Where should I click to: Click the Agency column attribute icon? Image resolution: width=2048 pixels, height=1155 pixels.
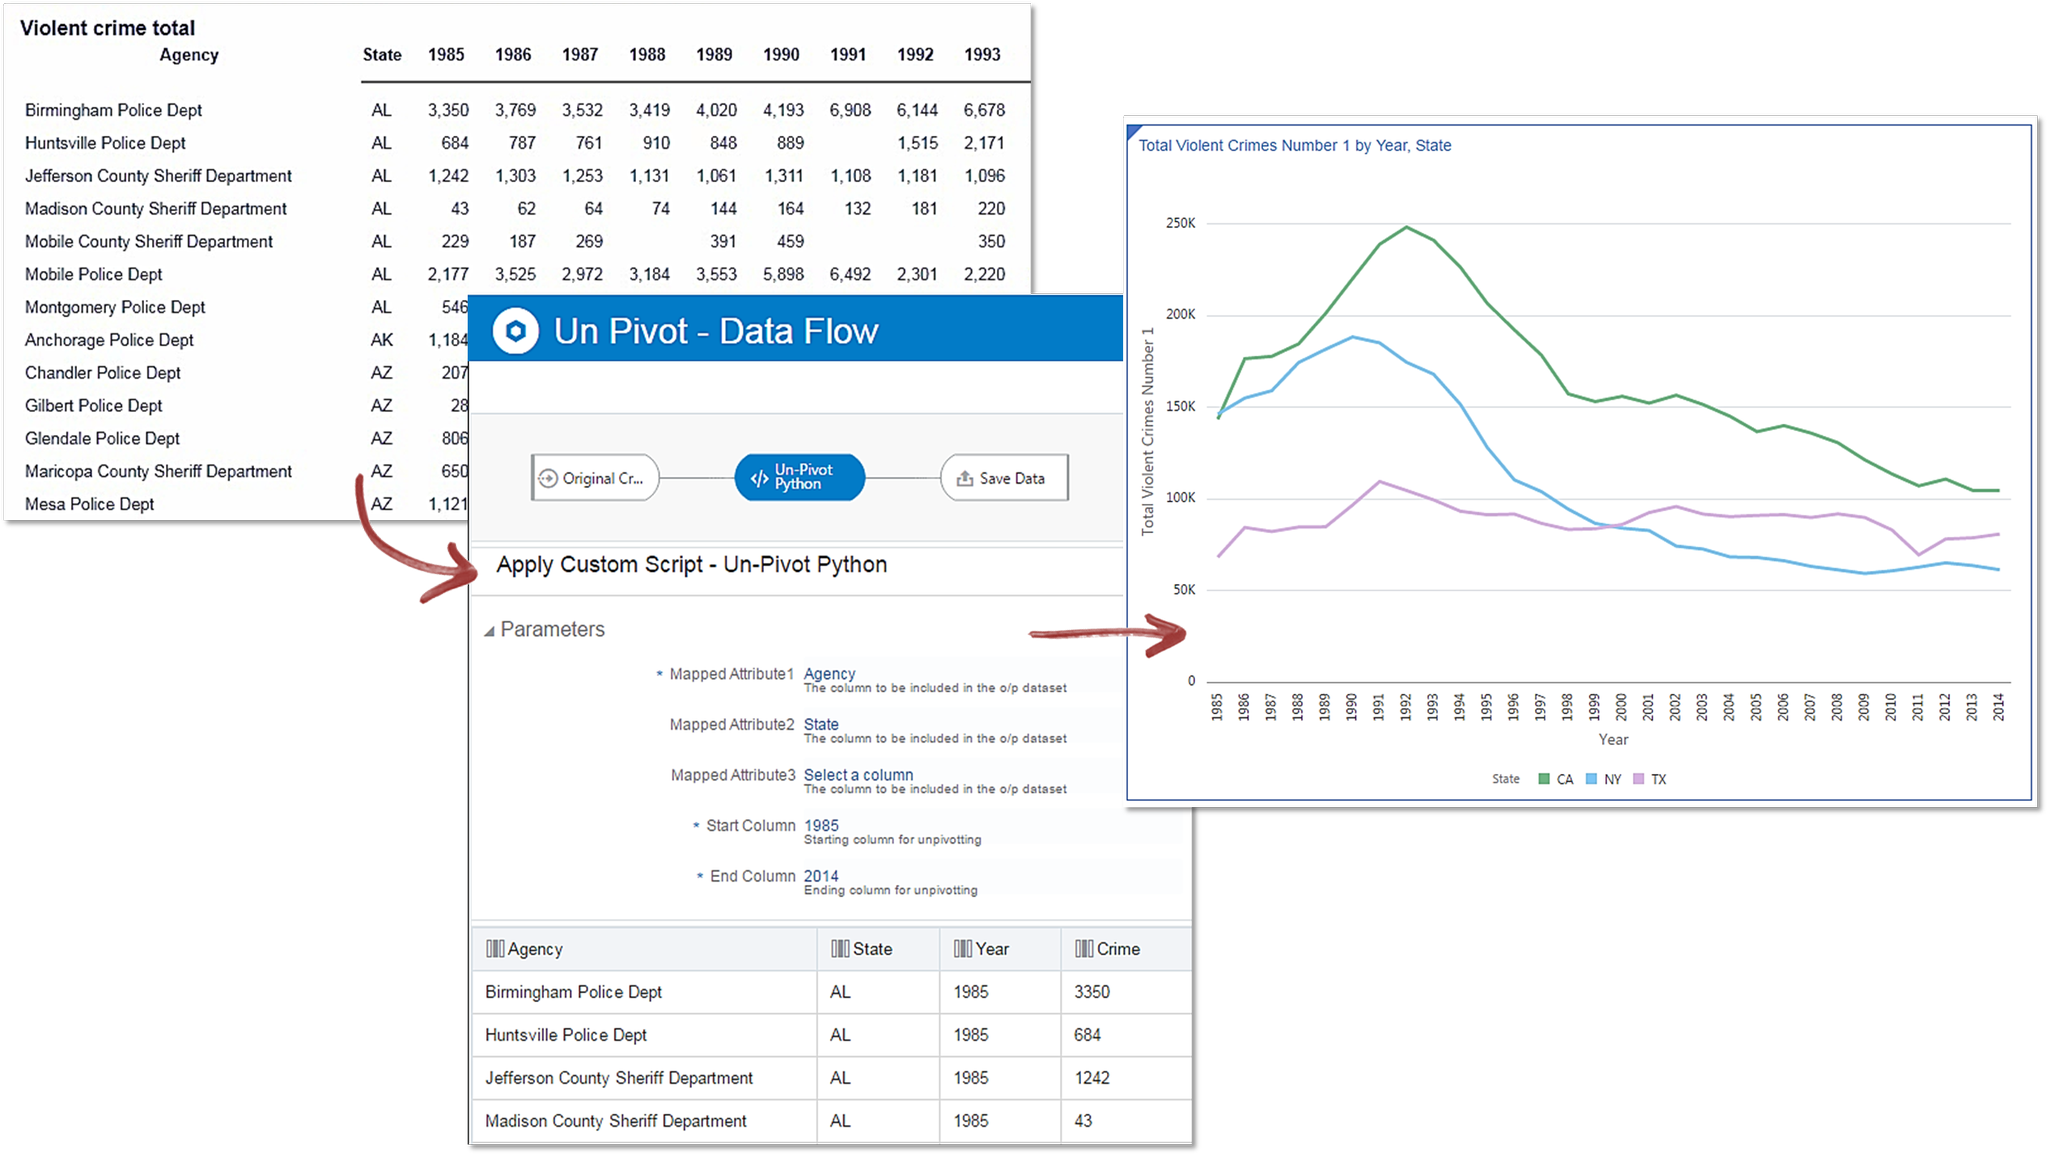pos(495,948)
